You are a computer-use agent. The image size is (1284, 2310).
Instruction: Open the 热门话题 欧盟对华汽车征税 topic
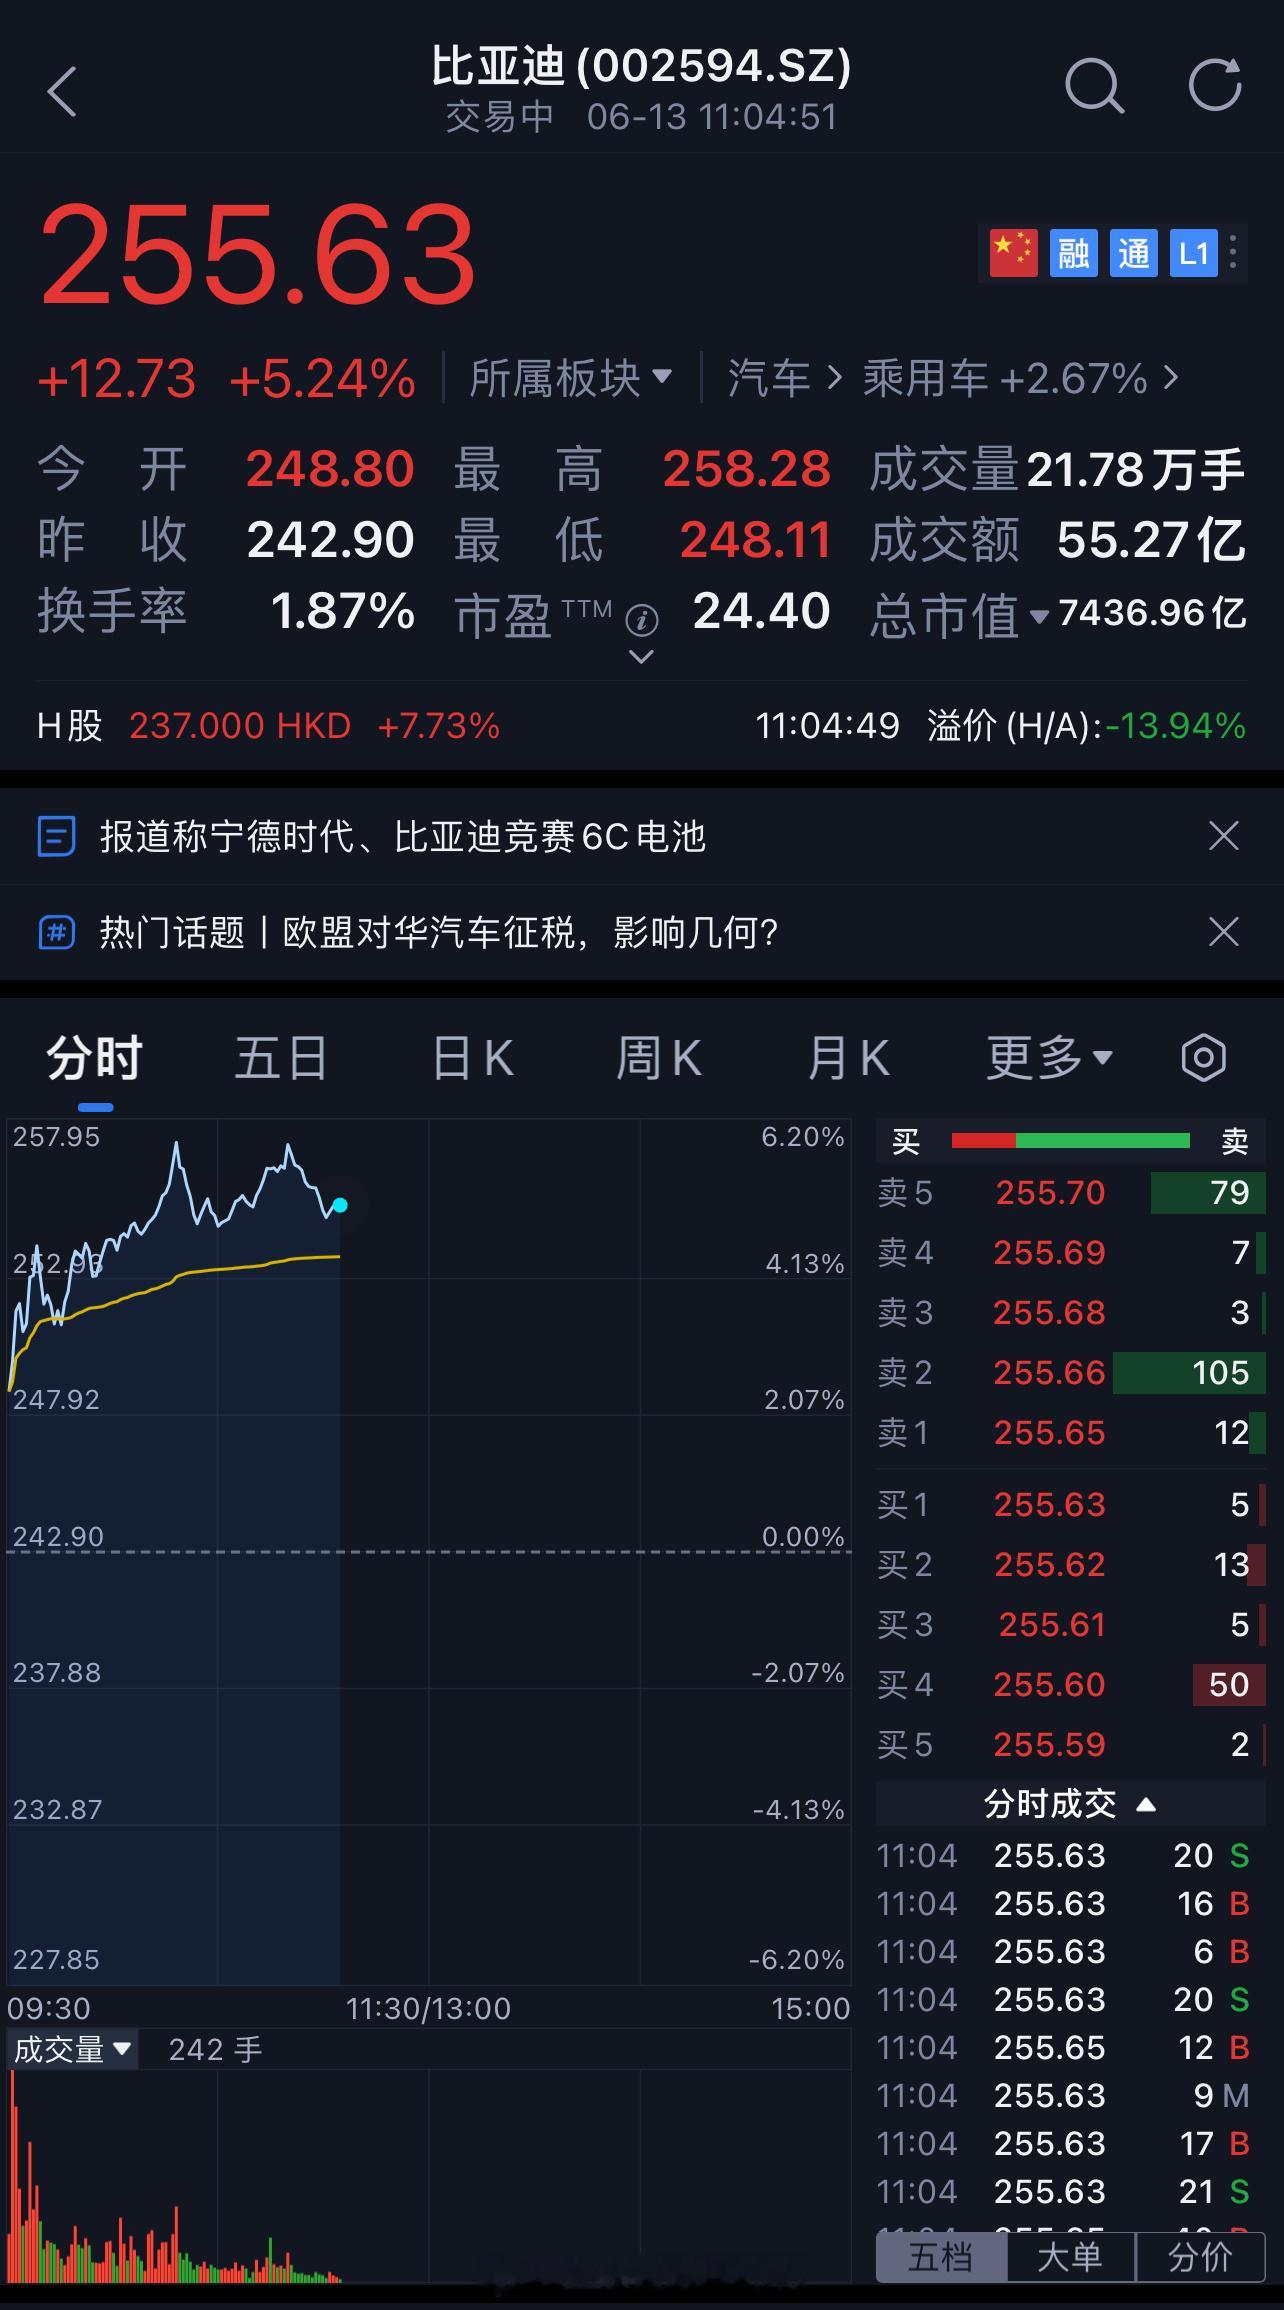coord(439,933)
